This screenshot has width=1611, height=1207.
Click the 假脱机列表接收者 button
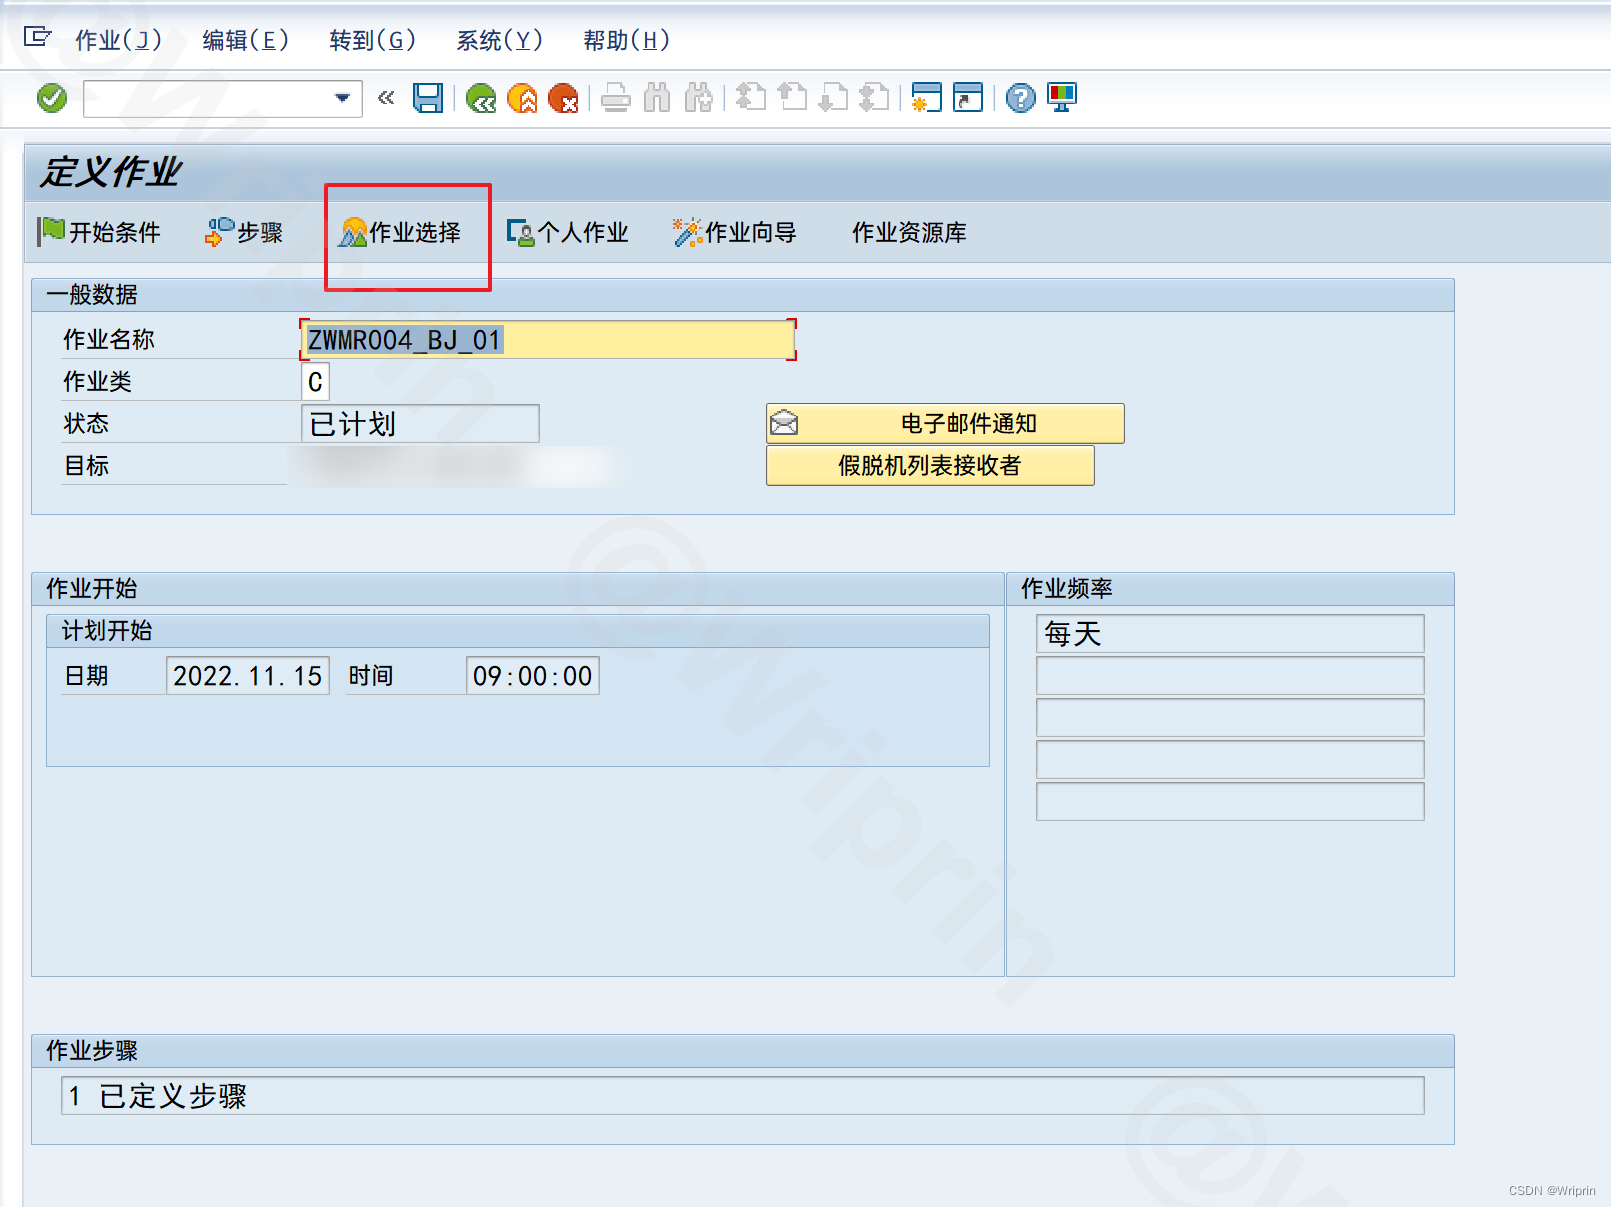pyautogui.click(x=930, y=466)
